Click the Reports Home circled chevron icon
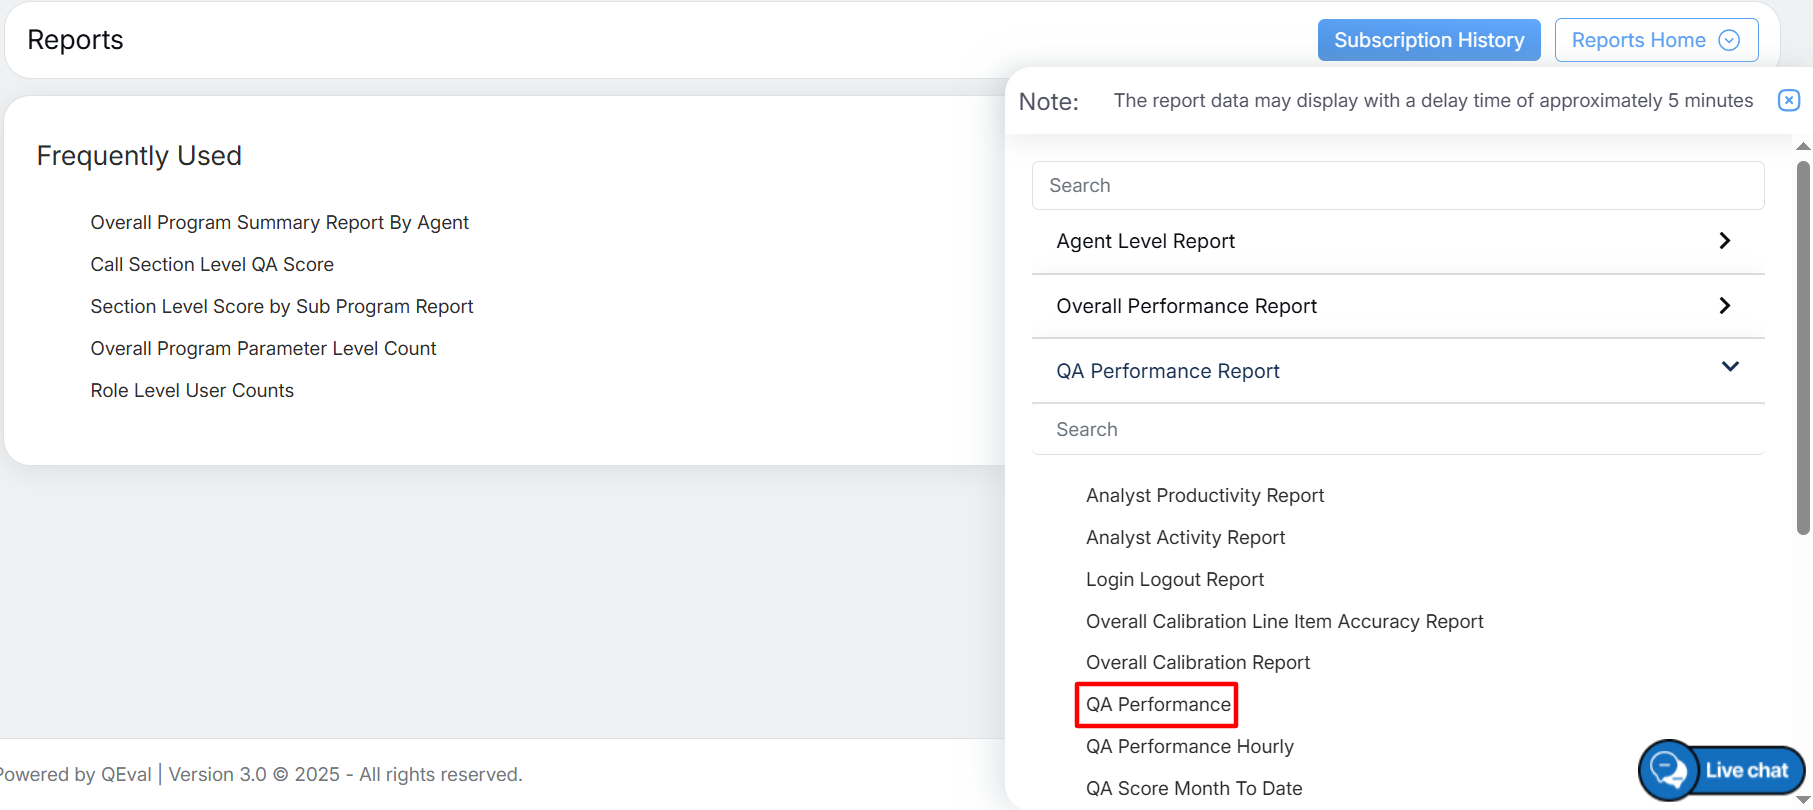 (x=1729, y=40)
